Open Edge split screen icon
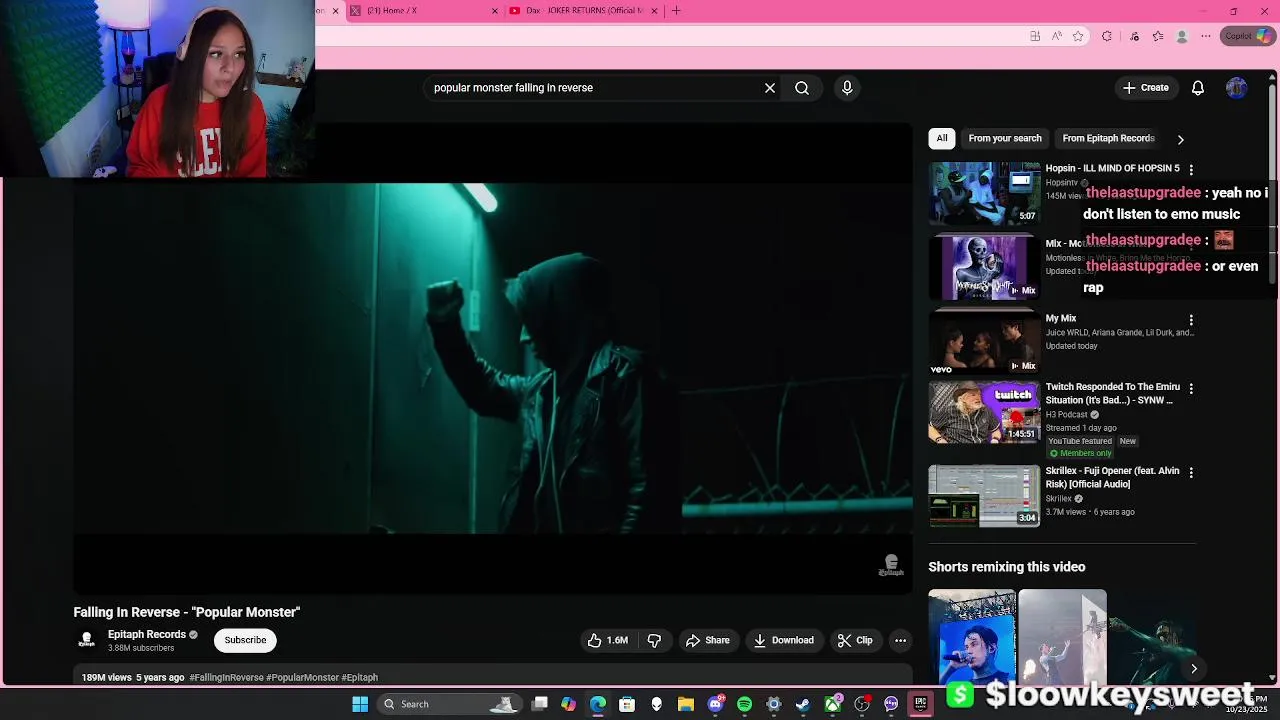This screenshot has width=1280, height=720. [x=1035, y=36]
